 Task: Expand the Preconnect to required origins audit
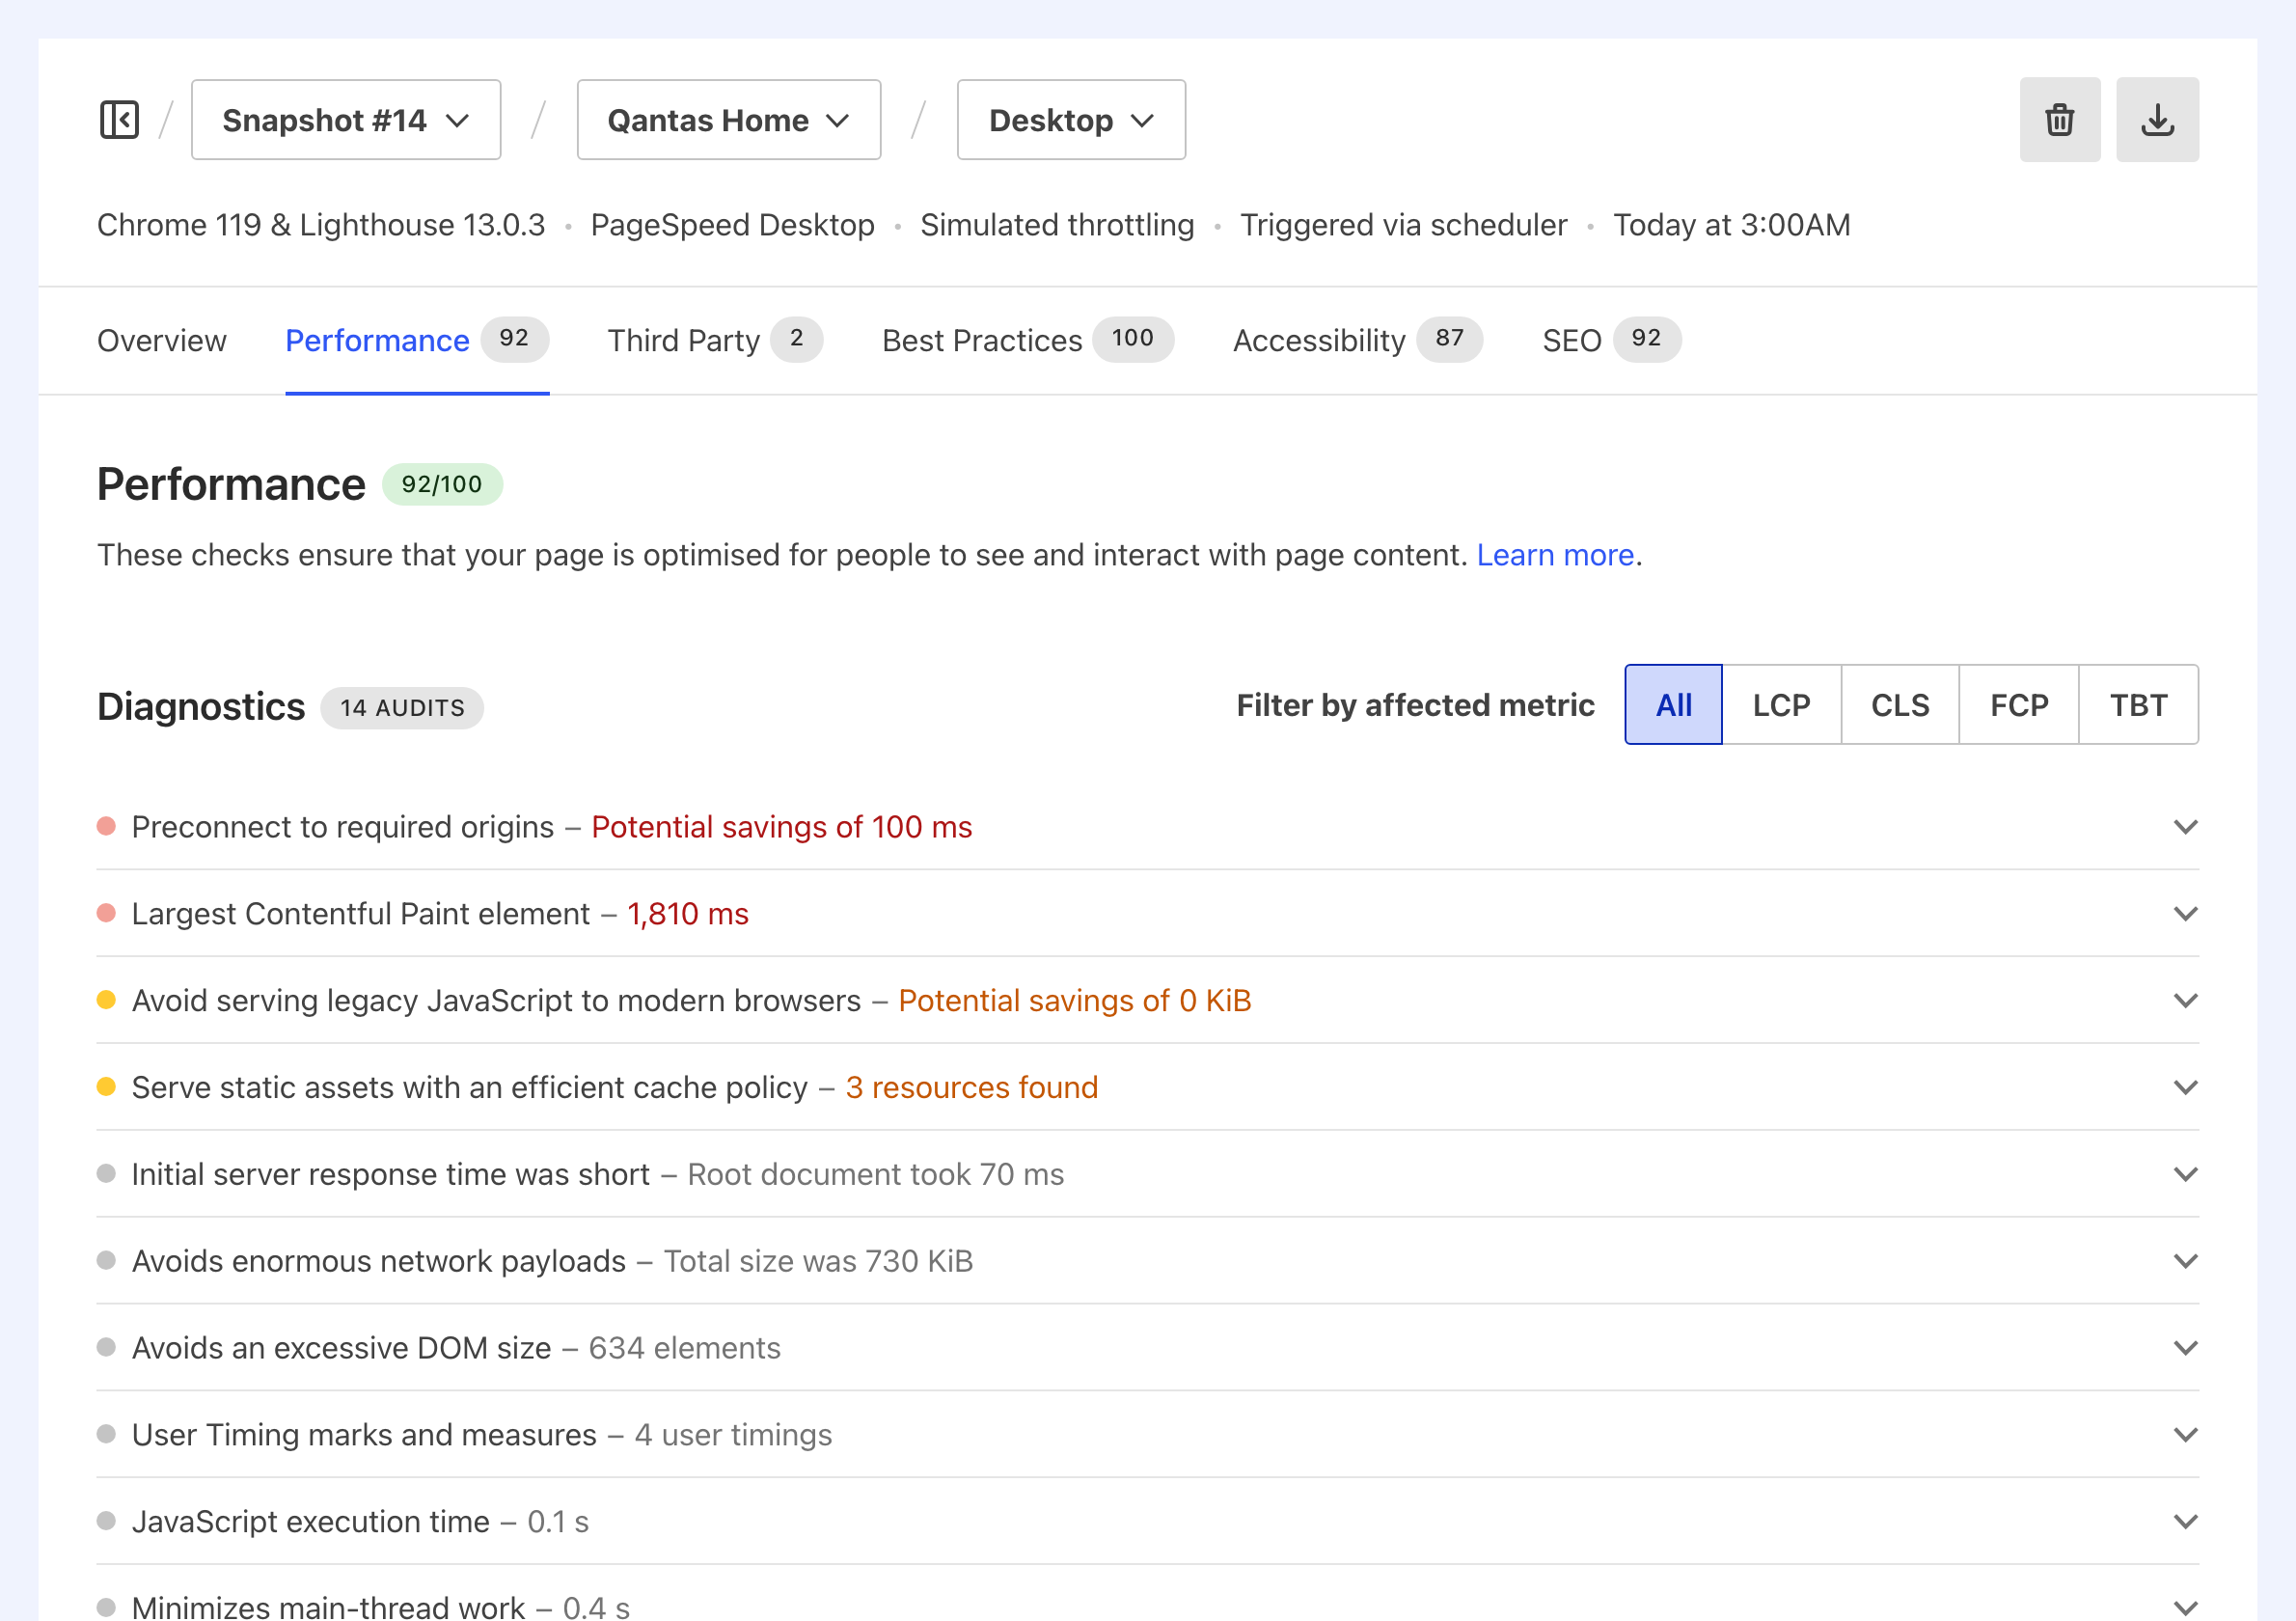tap(2185, 827)
